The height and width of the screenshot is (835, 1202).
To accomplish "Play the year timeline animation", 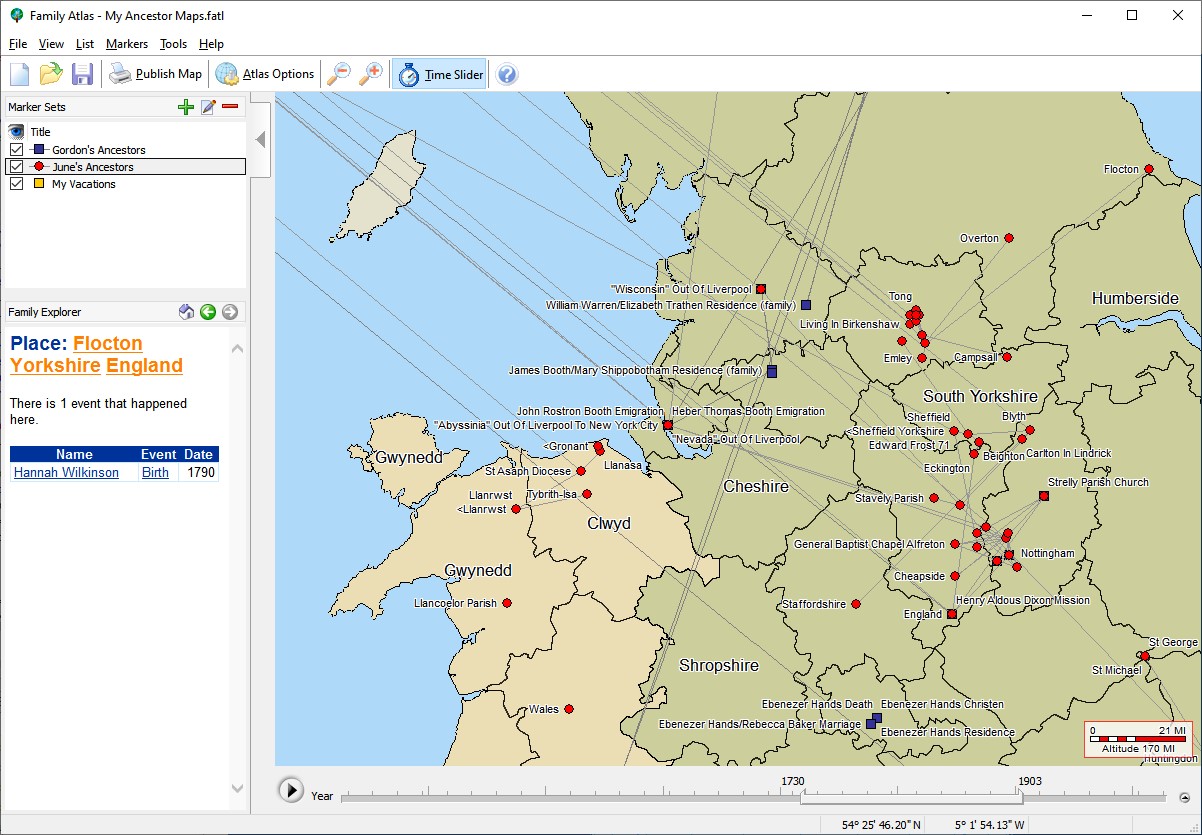I will point(290,790).
